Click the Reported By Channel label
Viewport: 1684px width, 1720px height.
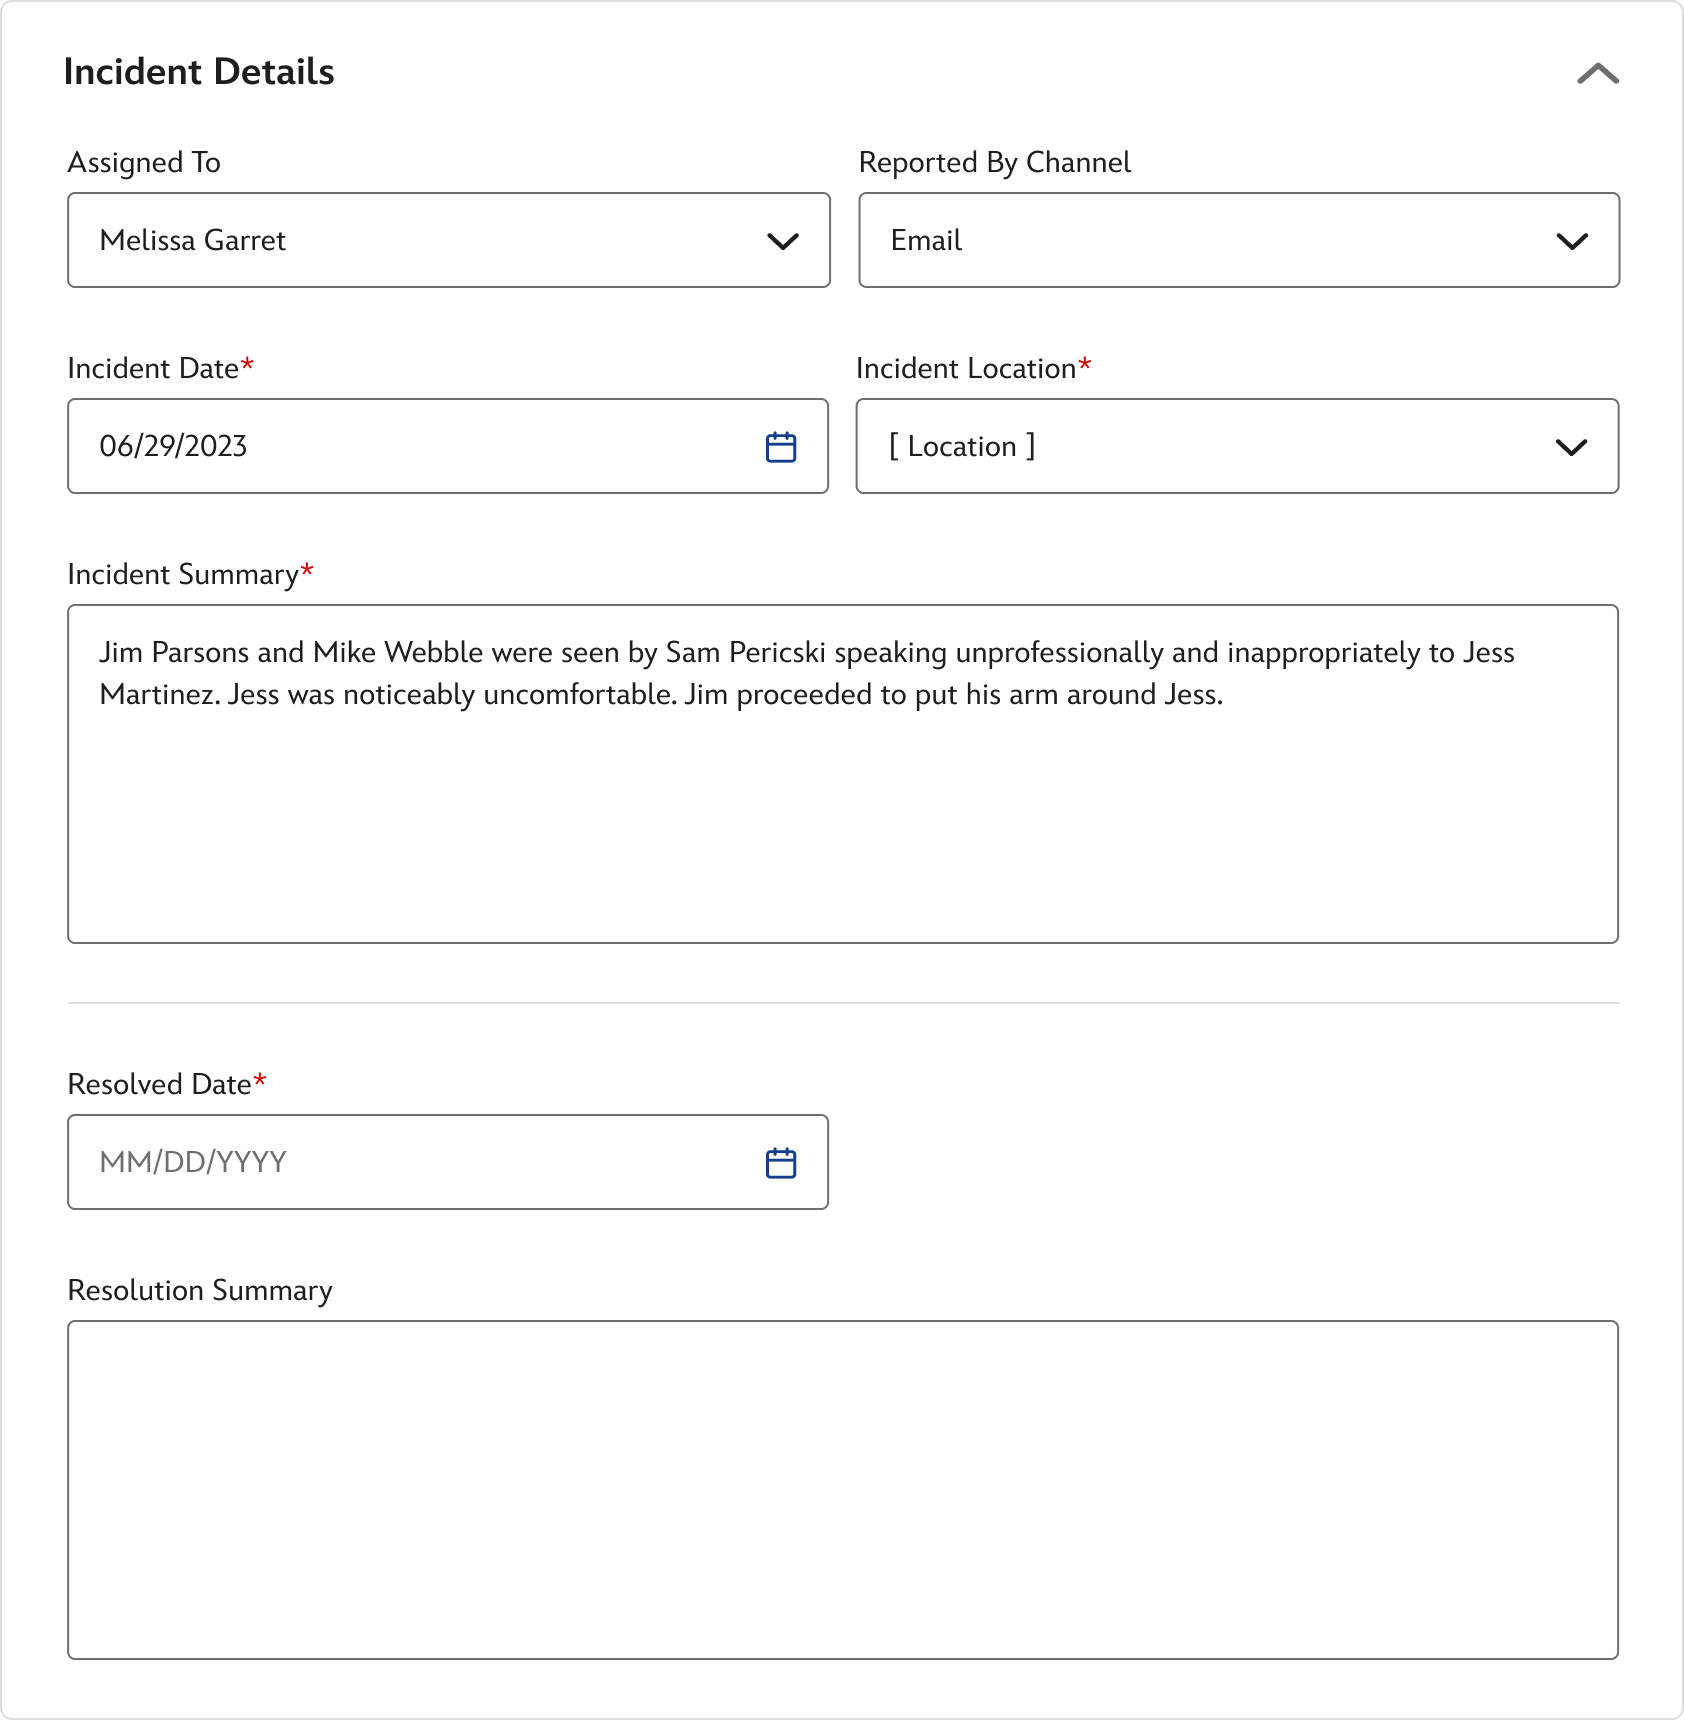tap(994, 162)
